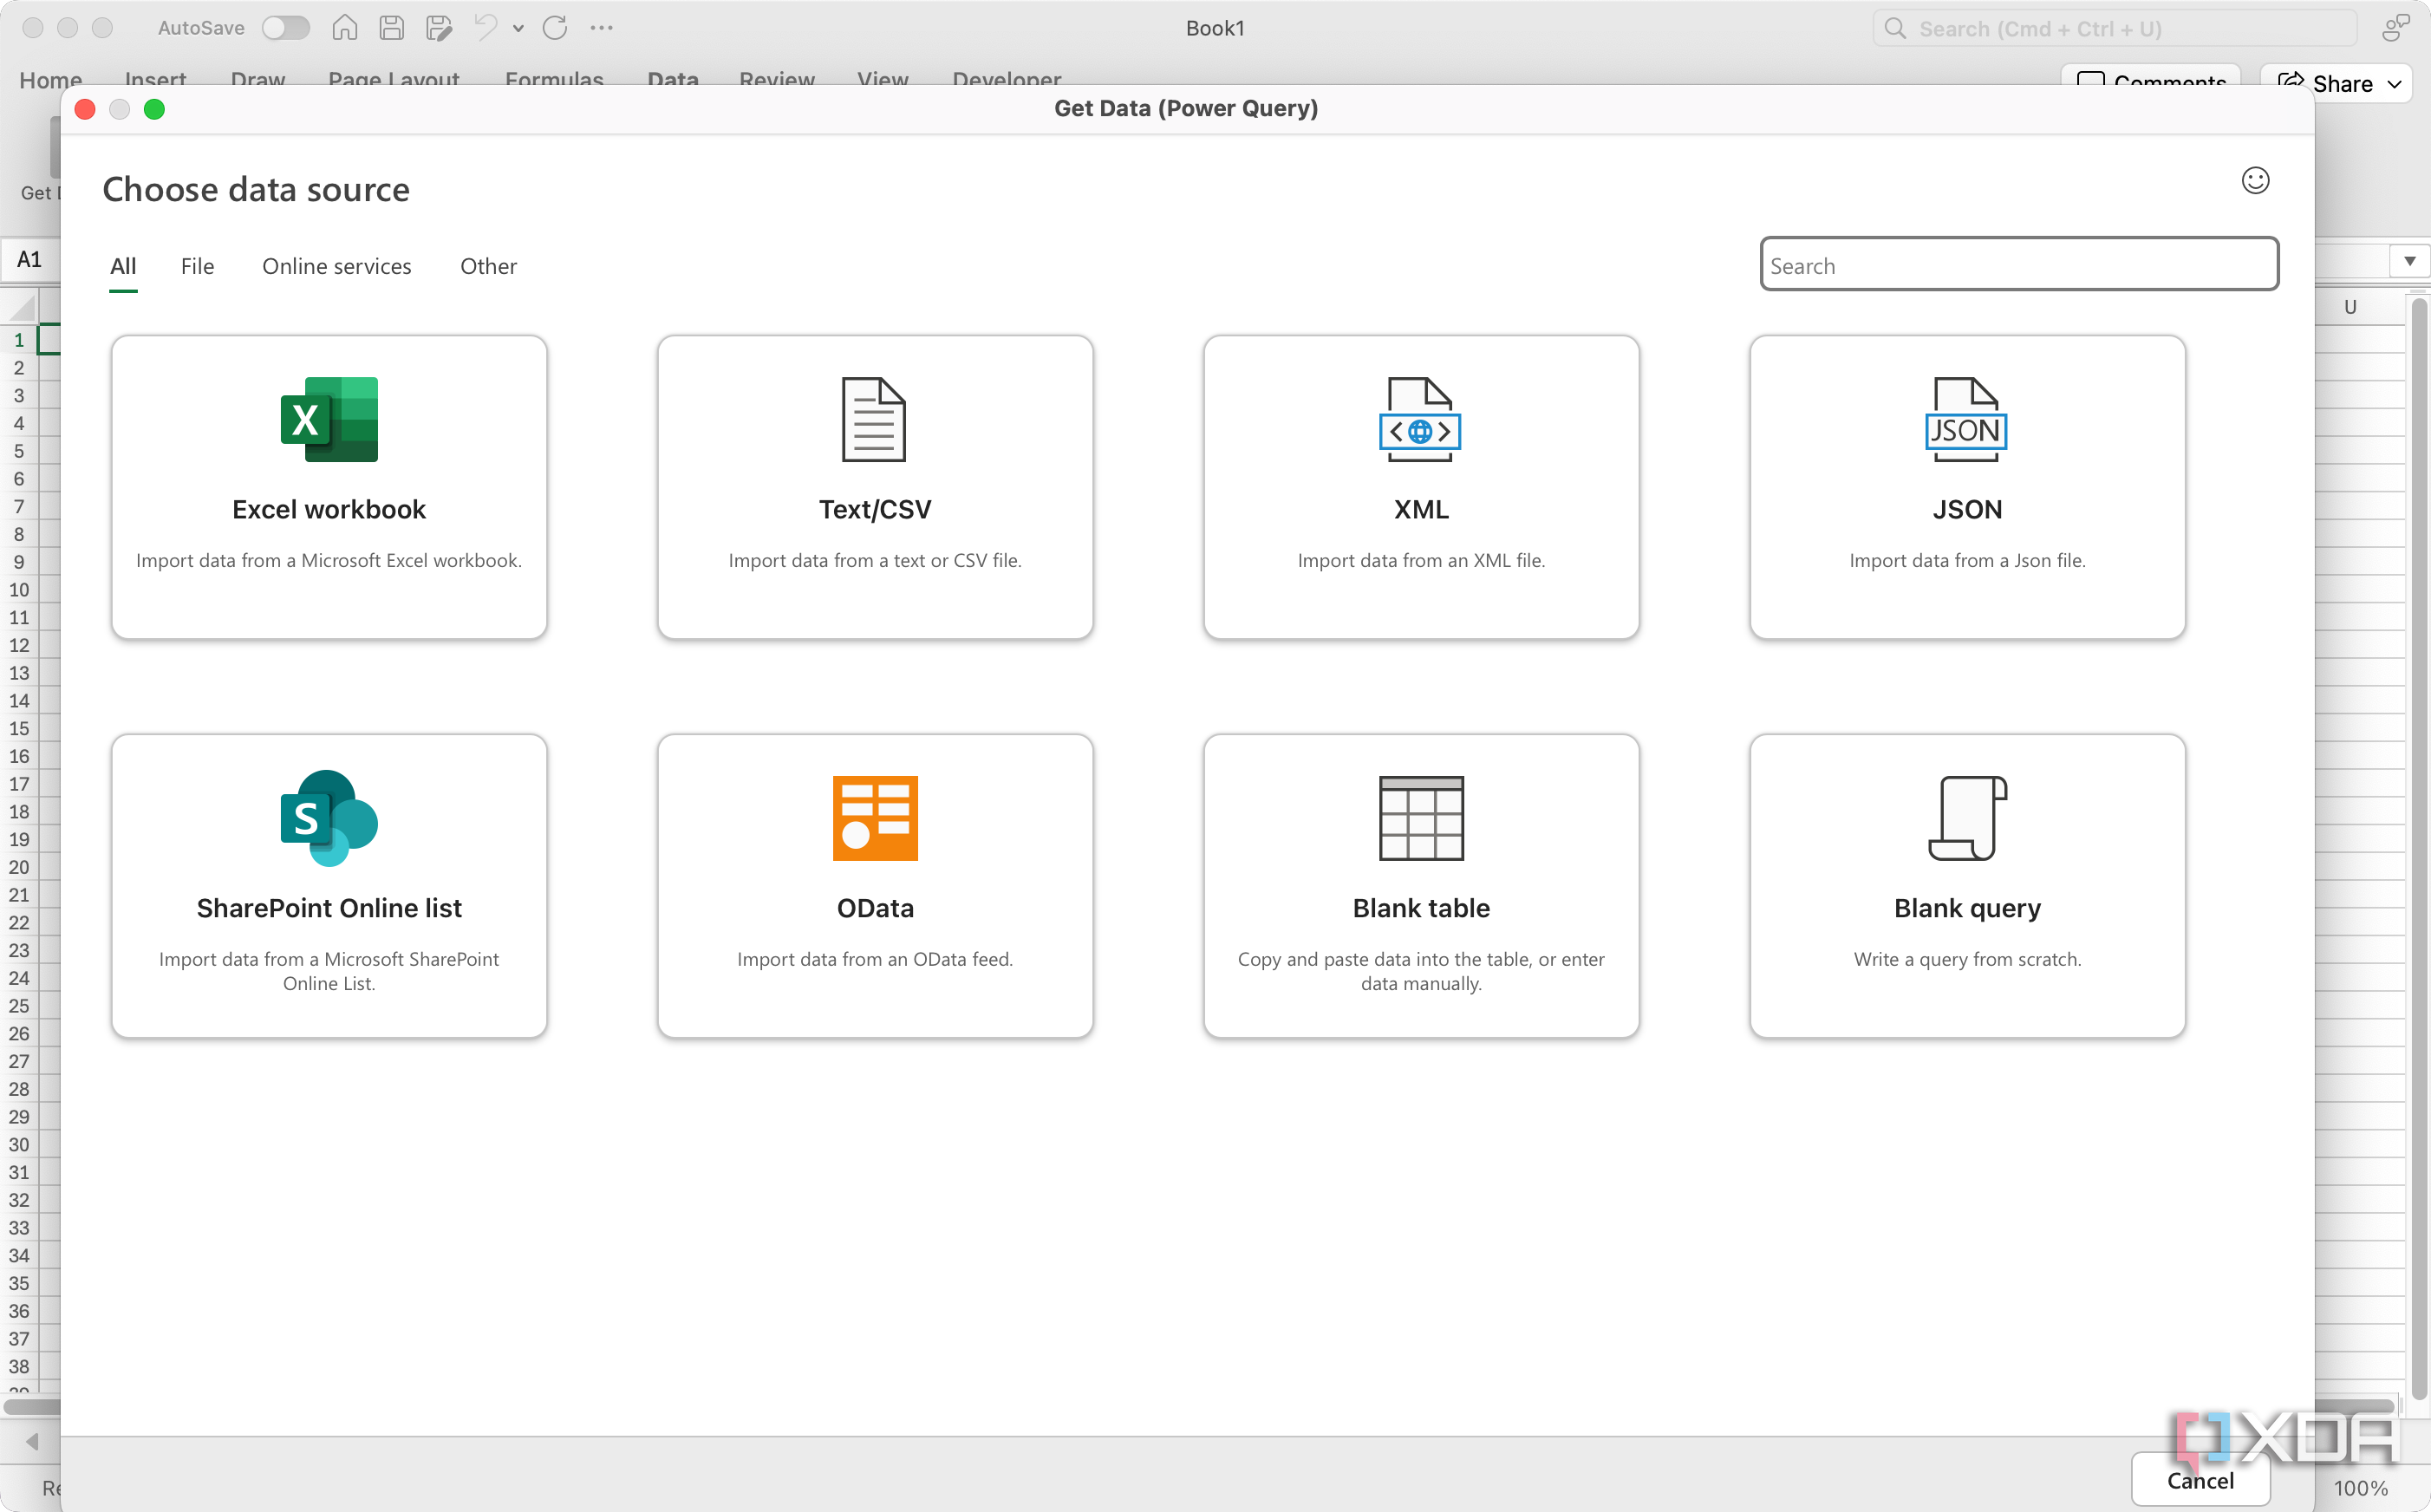
Task: Open the collaboration people icon at top right
Action: [x=2396, y=28]
